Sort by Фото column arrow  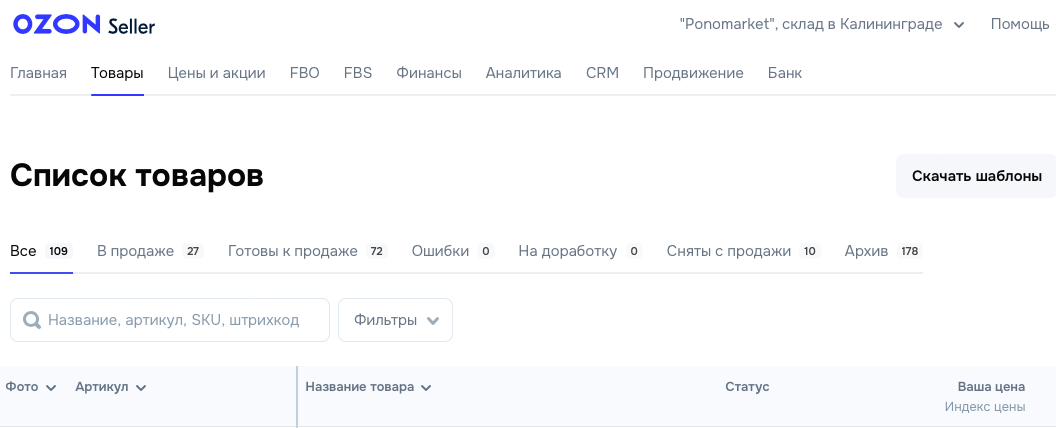[x=51, y=388]
